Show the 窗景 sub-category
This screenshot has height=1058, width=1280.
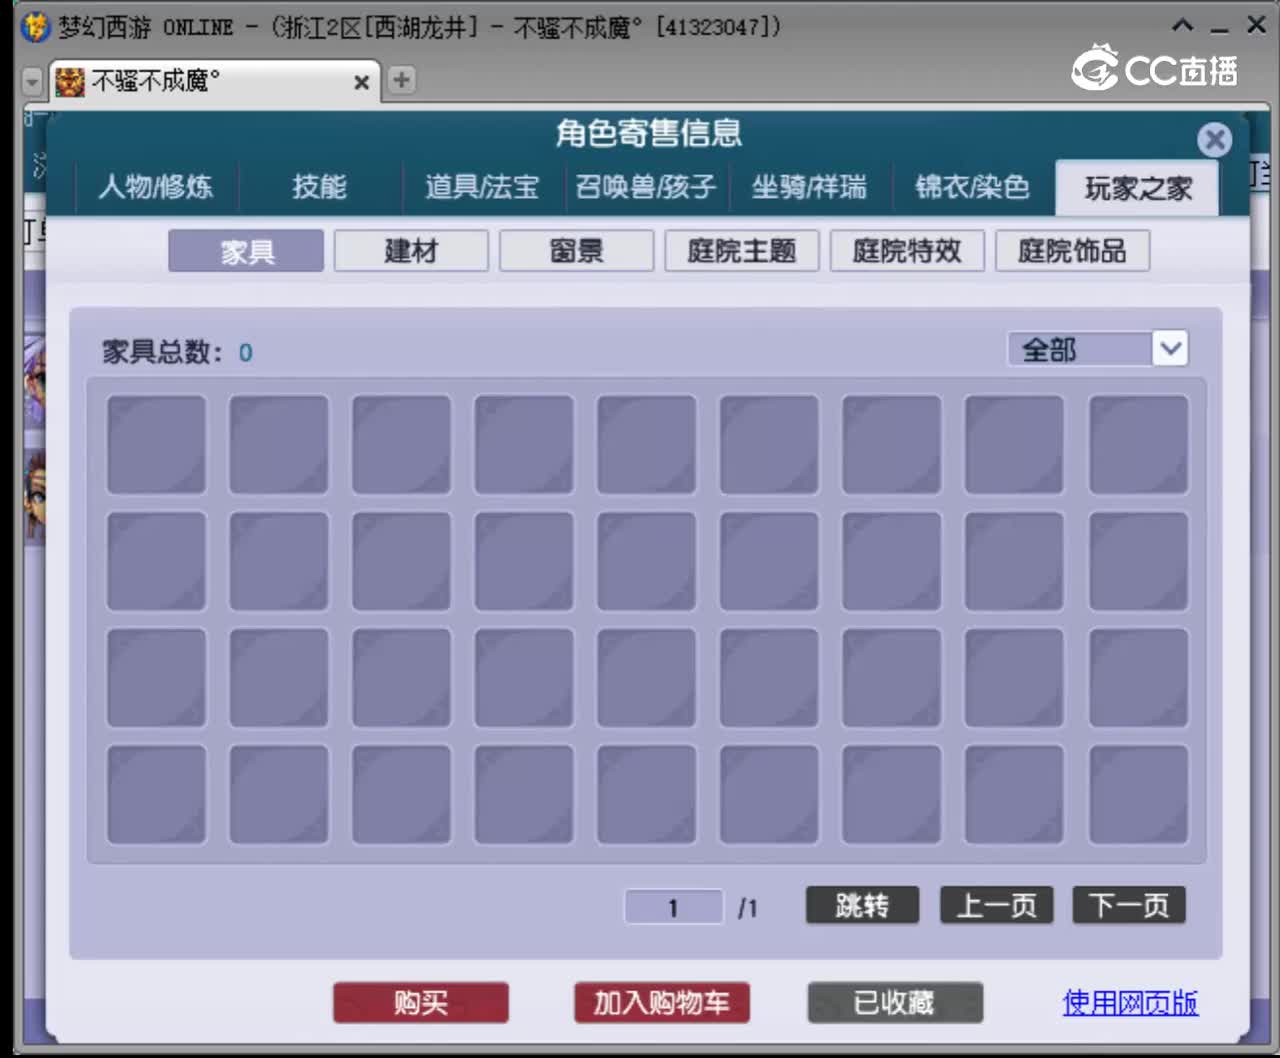(577, 251)
